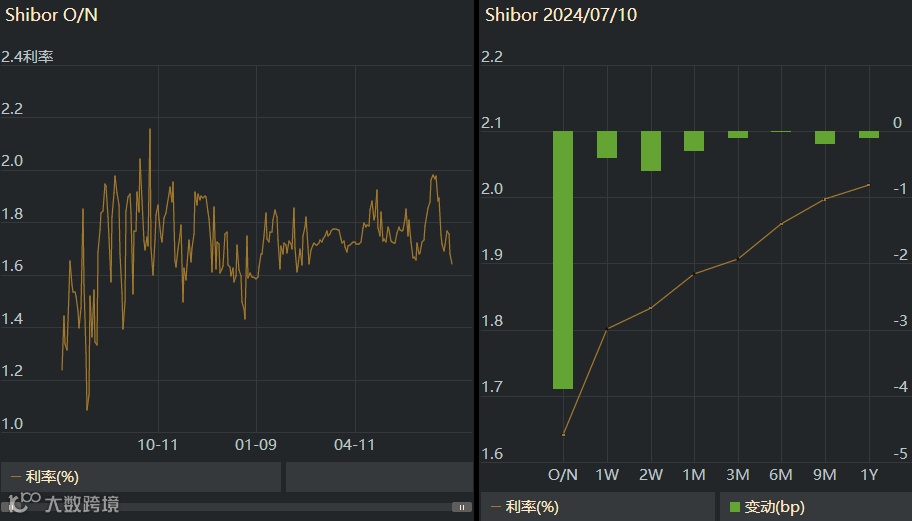Click the 1Y point on the rate curve

point(868,185)
